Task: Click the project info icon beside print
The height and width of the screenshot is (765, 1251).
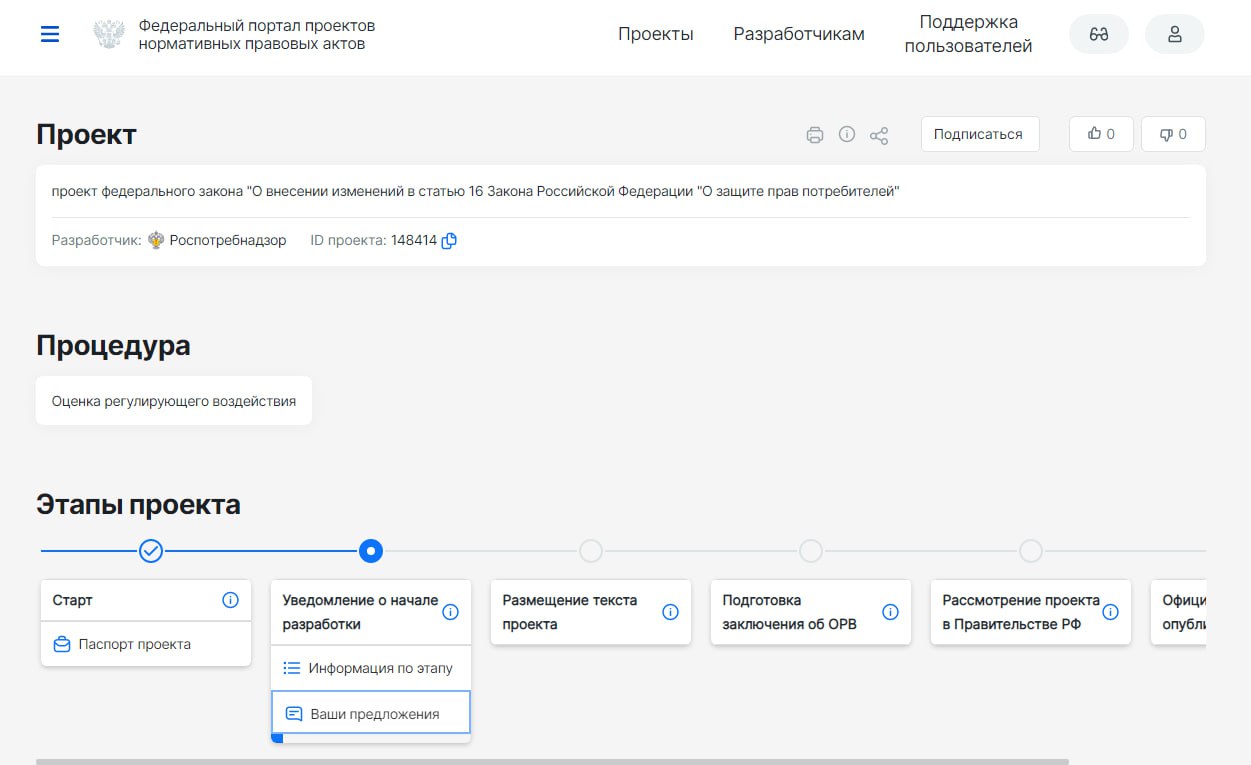Action: click(x=847, y=134)
